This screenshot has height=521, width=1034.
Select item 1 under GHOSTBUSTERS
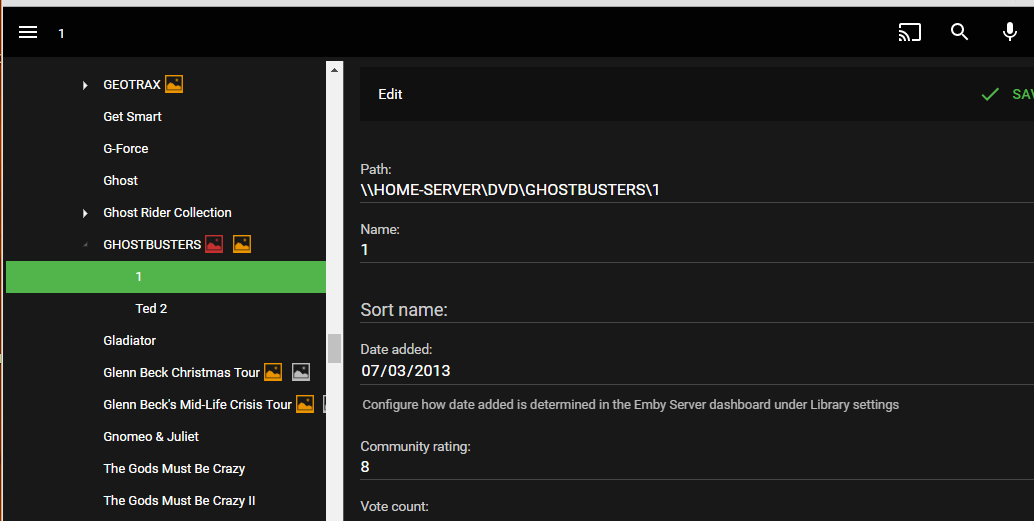pyautogui.click(x=166, y=276)
